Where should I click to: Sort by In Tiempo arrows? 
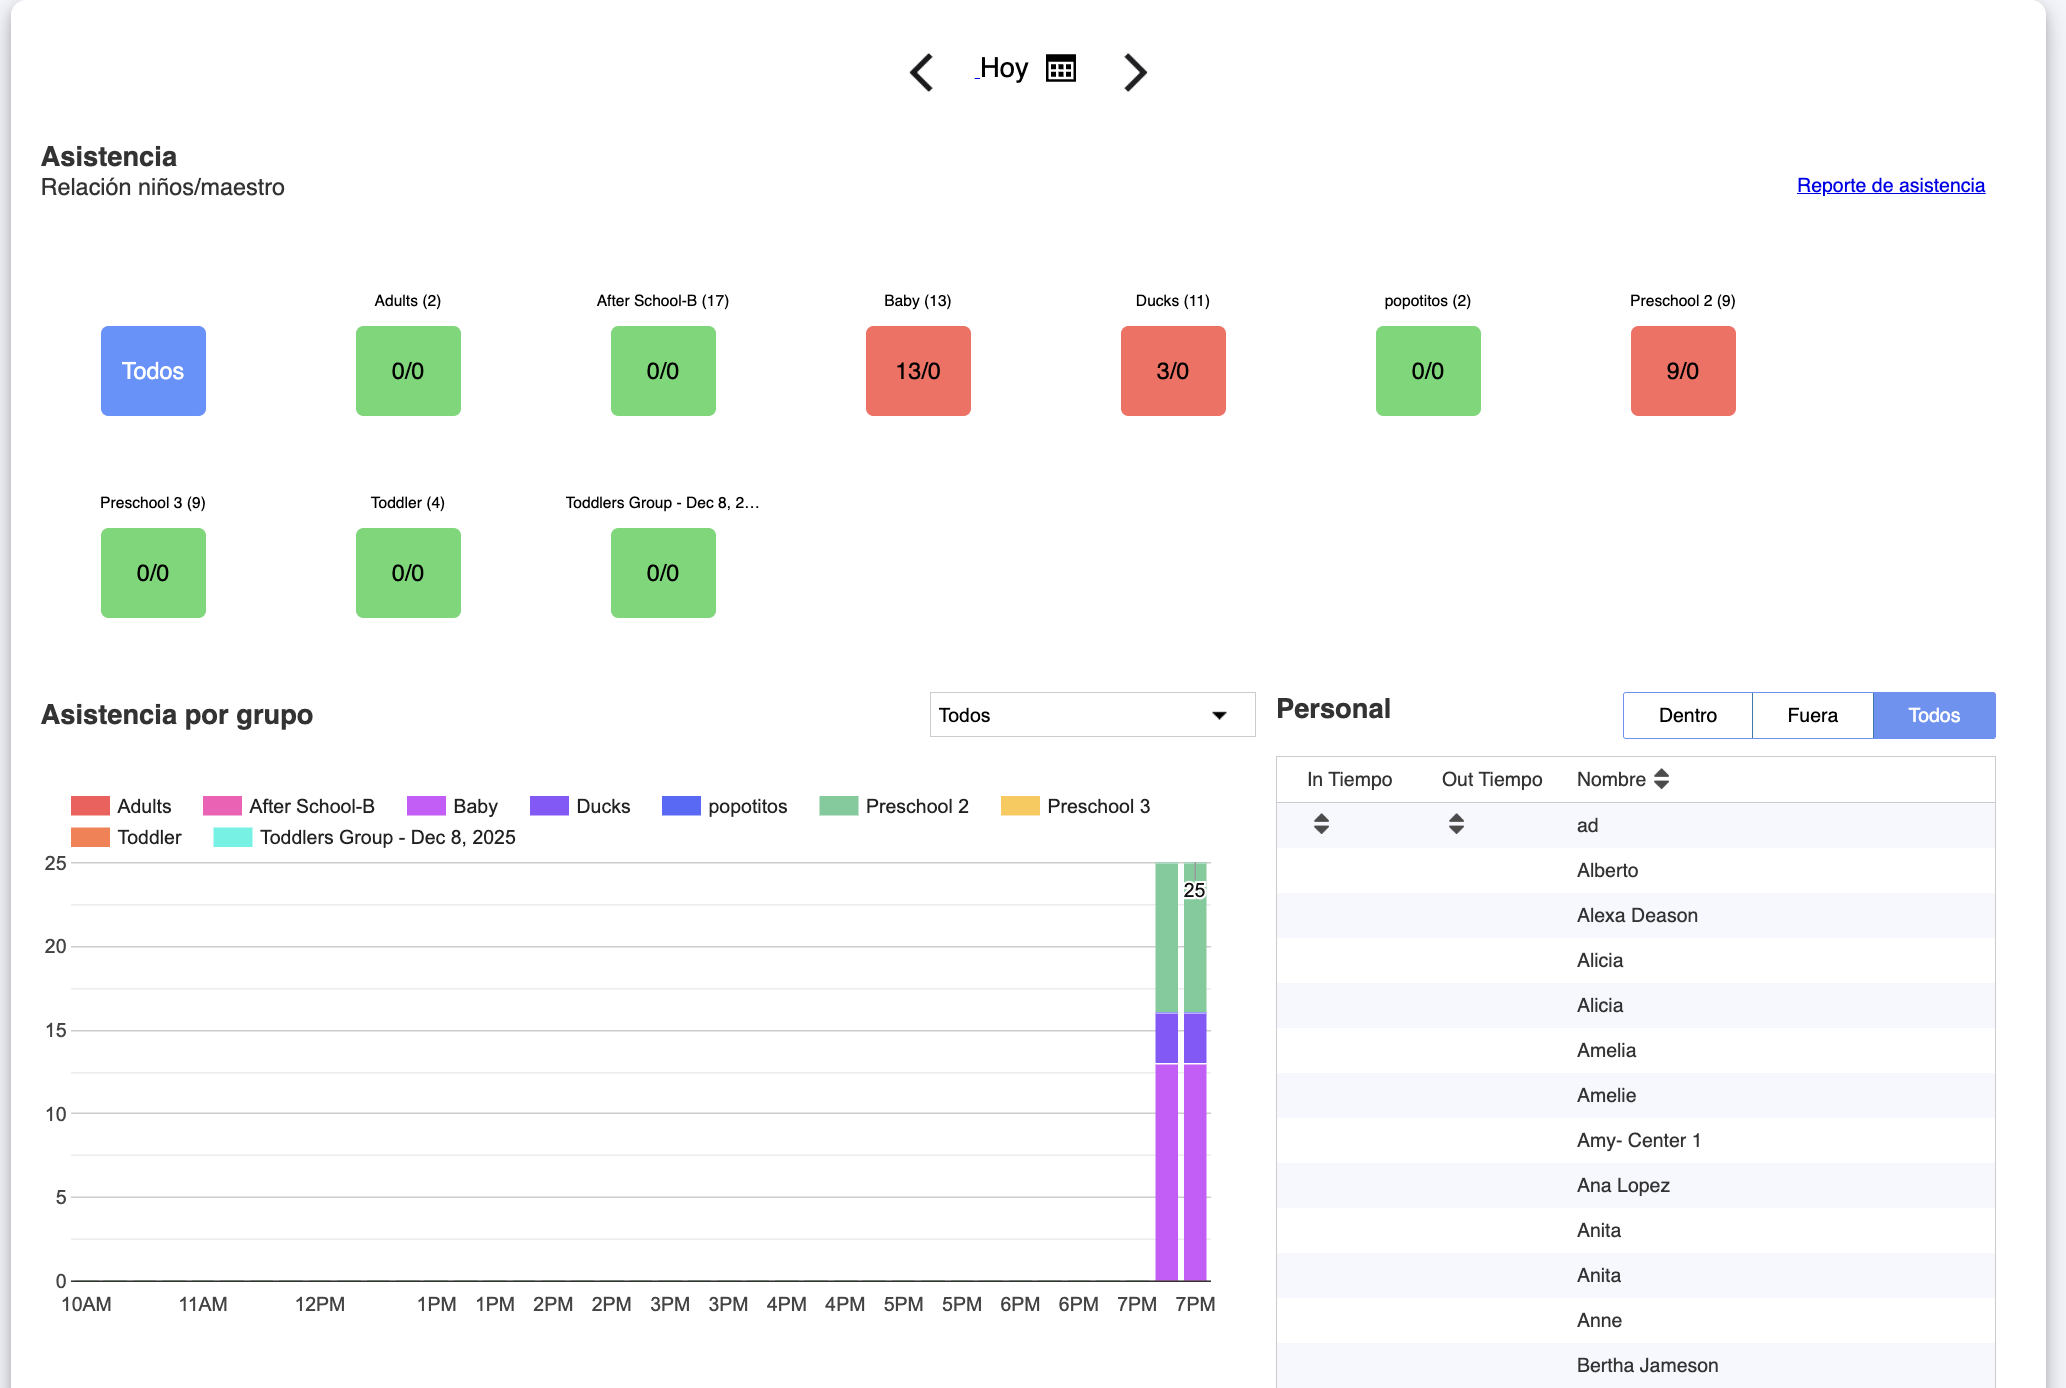coord(1321,824)
